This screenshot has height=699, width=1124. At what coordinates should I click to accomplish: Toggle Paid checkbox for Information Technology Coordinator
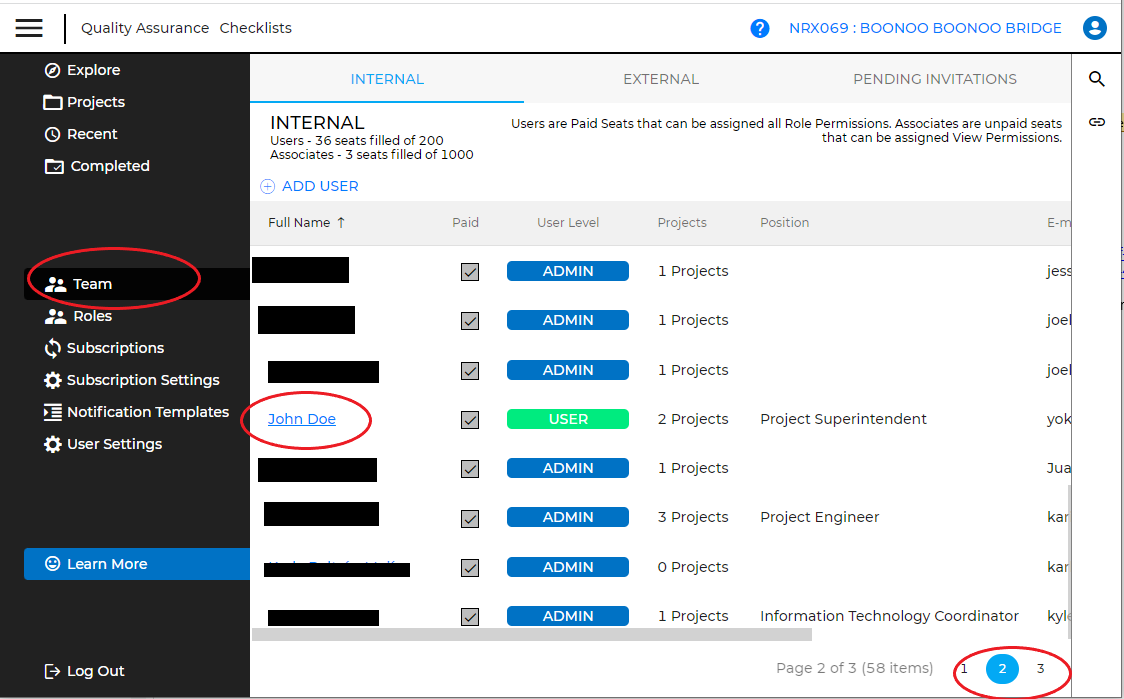(470, 616)
